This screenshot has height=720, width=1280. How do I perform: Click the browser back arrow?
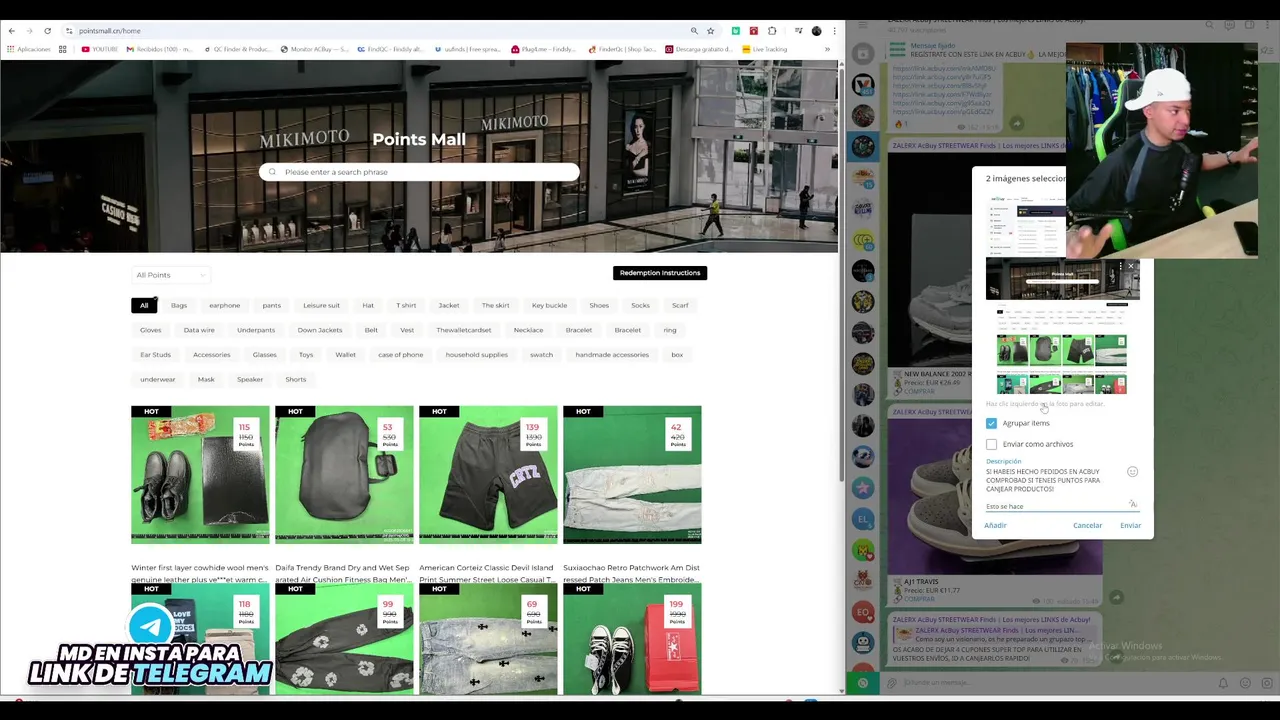11,31
